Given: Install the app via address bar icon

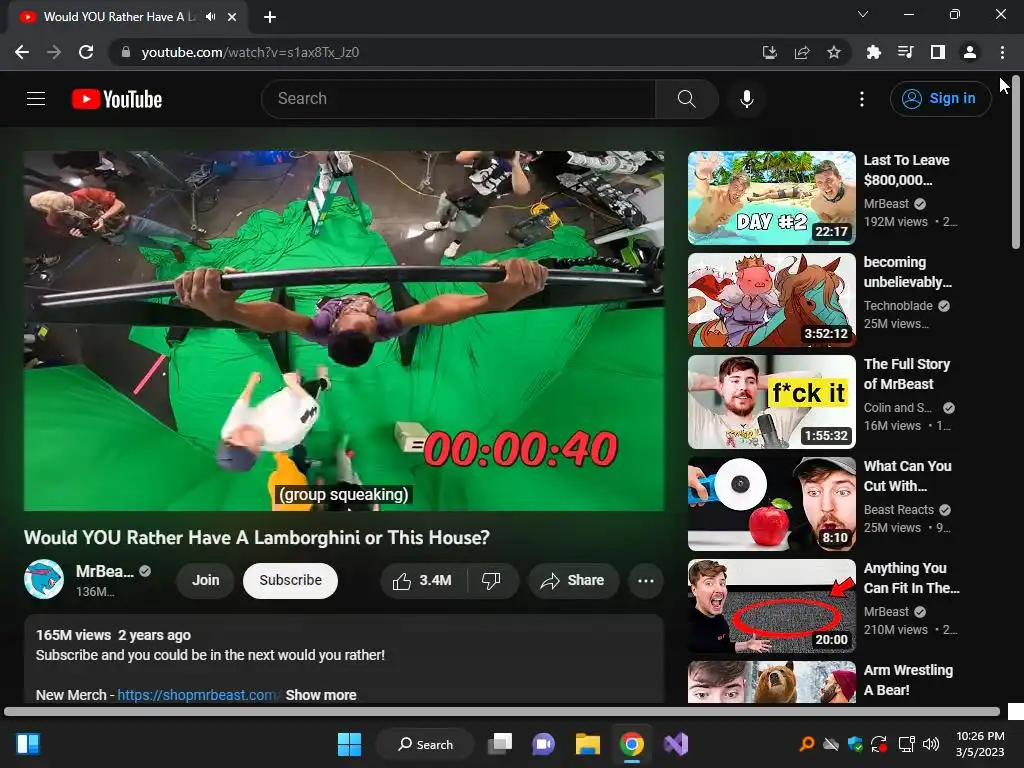Looking at the screenshot, I should pyautogui.click(x=769, y=52).
